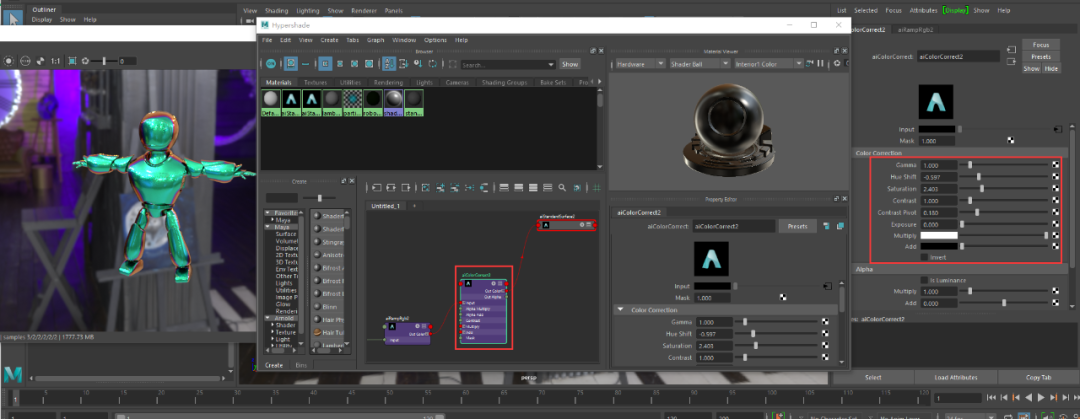Click the Show button next to Browser search
1080x419 pixels.
[570, 64]
